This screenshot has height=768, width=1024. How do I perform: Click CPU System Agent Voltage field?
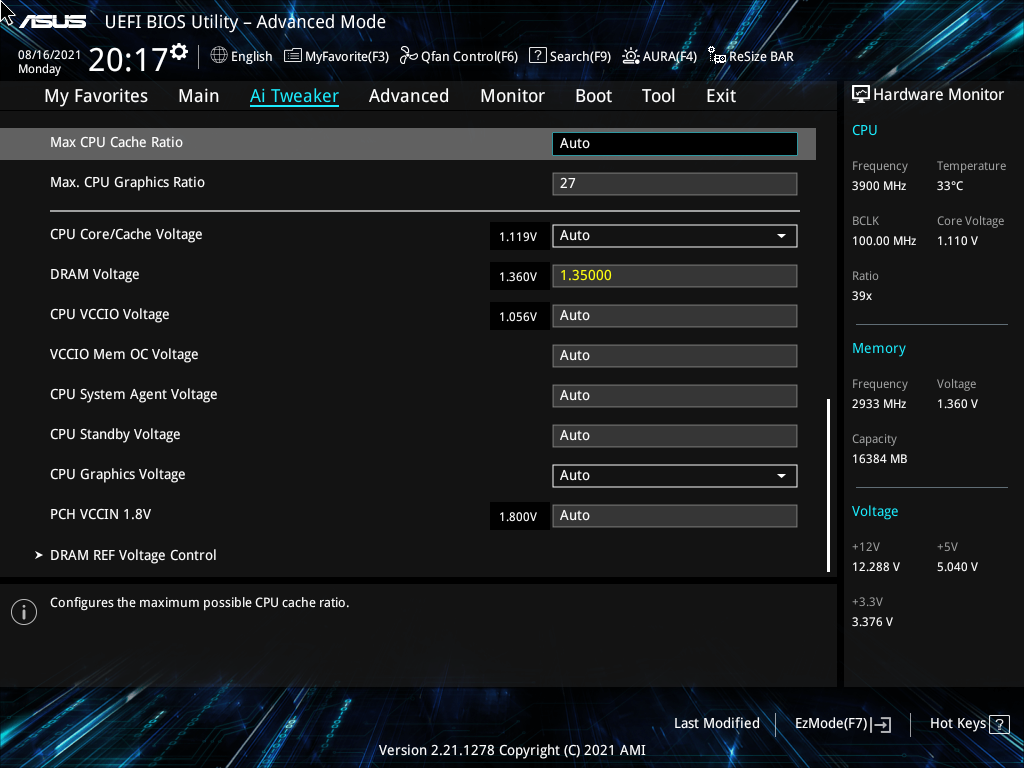(x=675, y=396)
